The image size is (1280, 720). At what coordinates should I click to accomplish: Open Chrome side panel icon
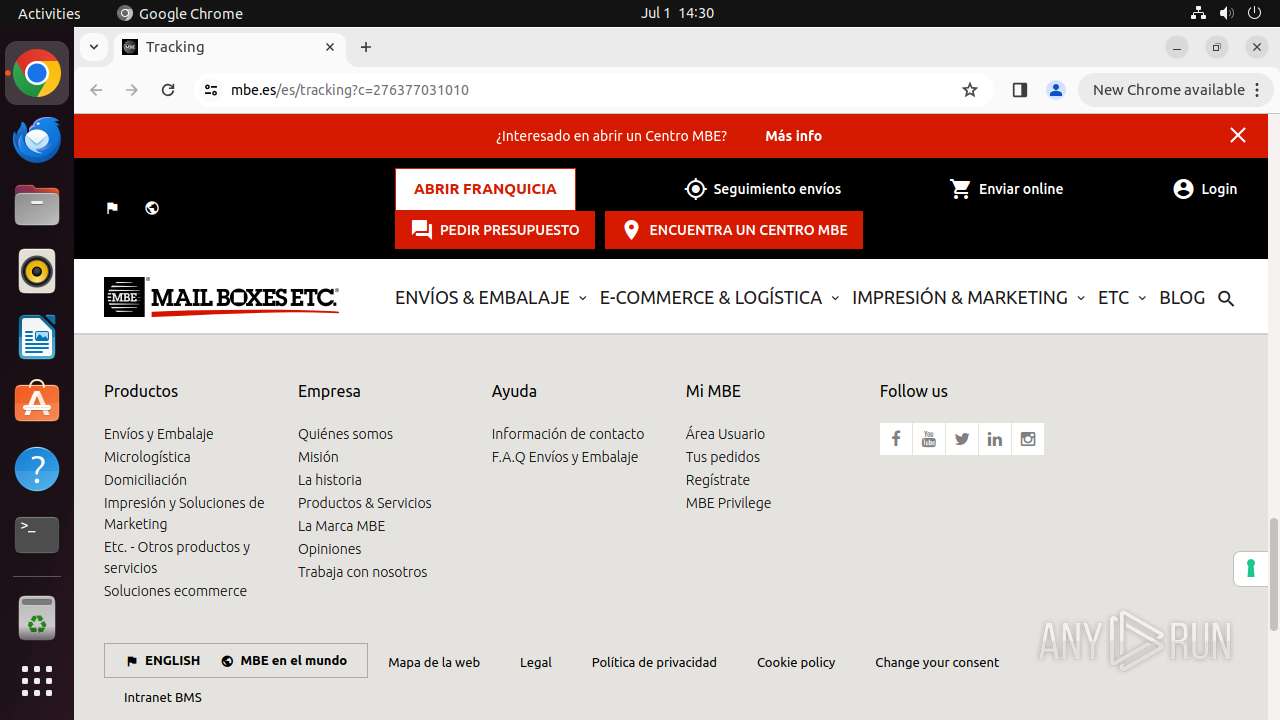[1019, 90]
